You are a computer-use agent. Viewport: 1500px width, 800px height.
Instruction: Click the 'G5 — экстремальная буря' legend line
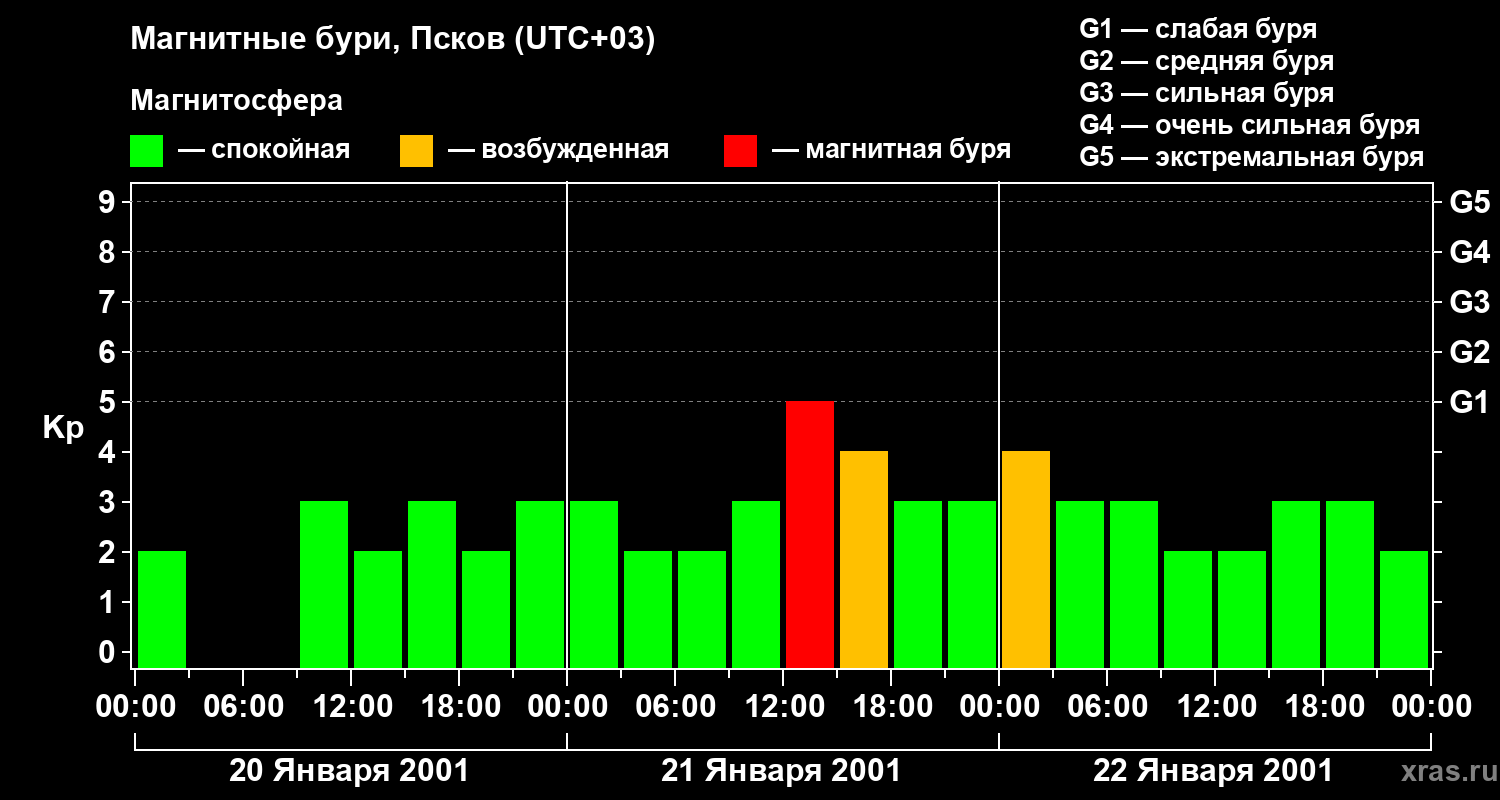pyautogui.click(x=1252, y=157)
